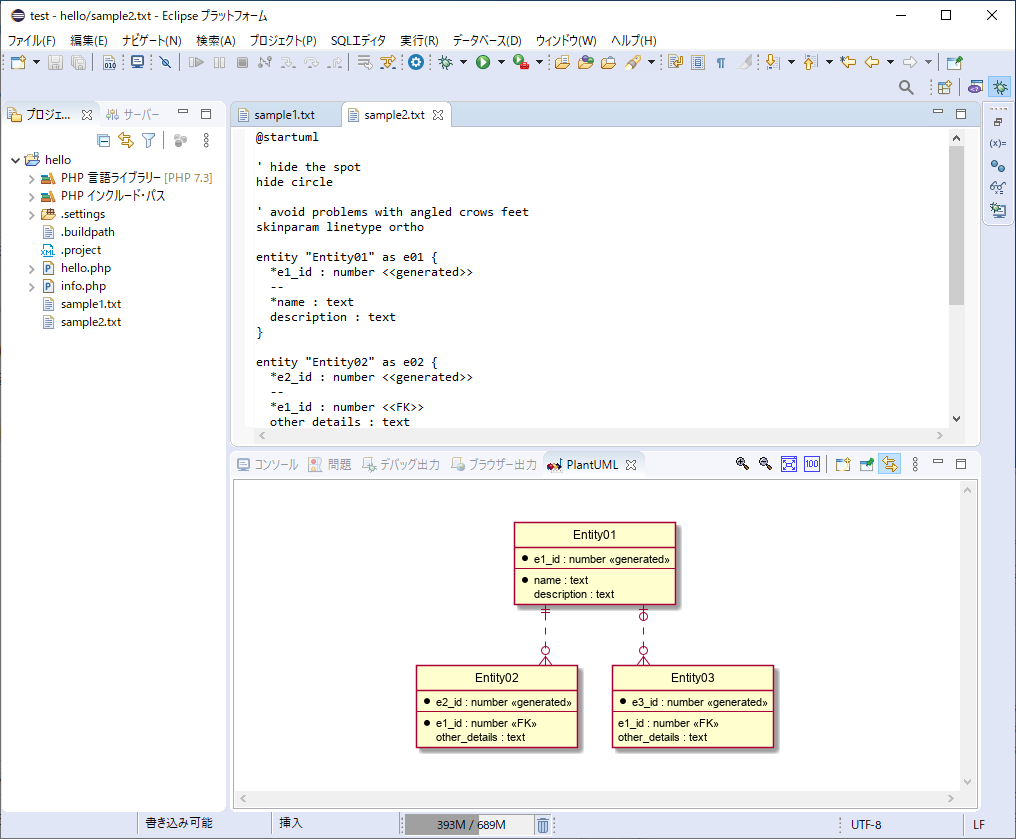This screenshot has width=1016, height=839.
Task: Zoom in on the PlantUML diagram
Action: (x=742, y=464)
